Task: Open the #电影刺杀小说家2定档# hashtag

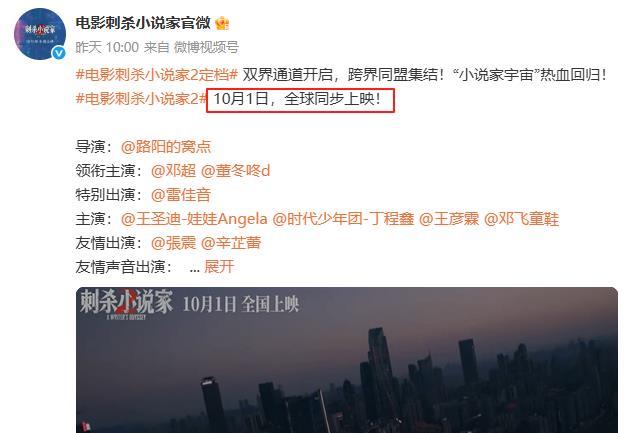Action: click(156, 75)
